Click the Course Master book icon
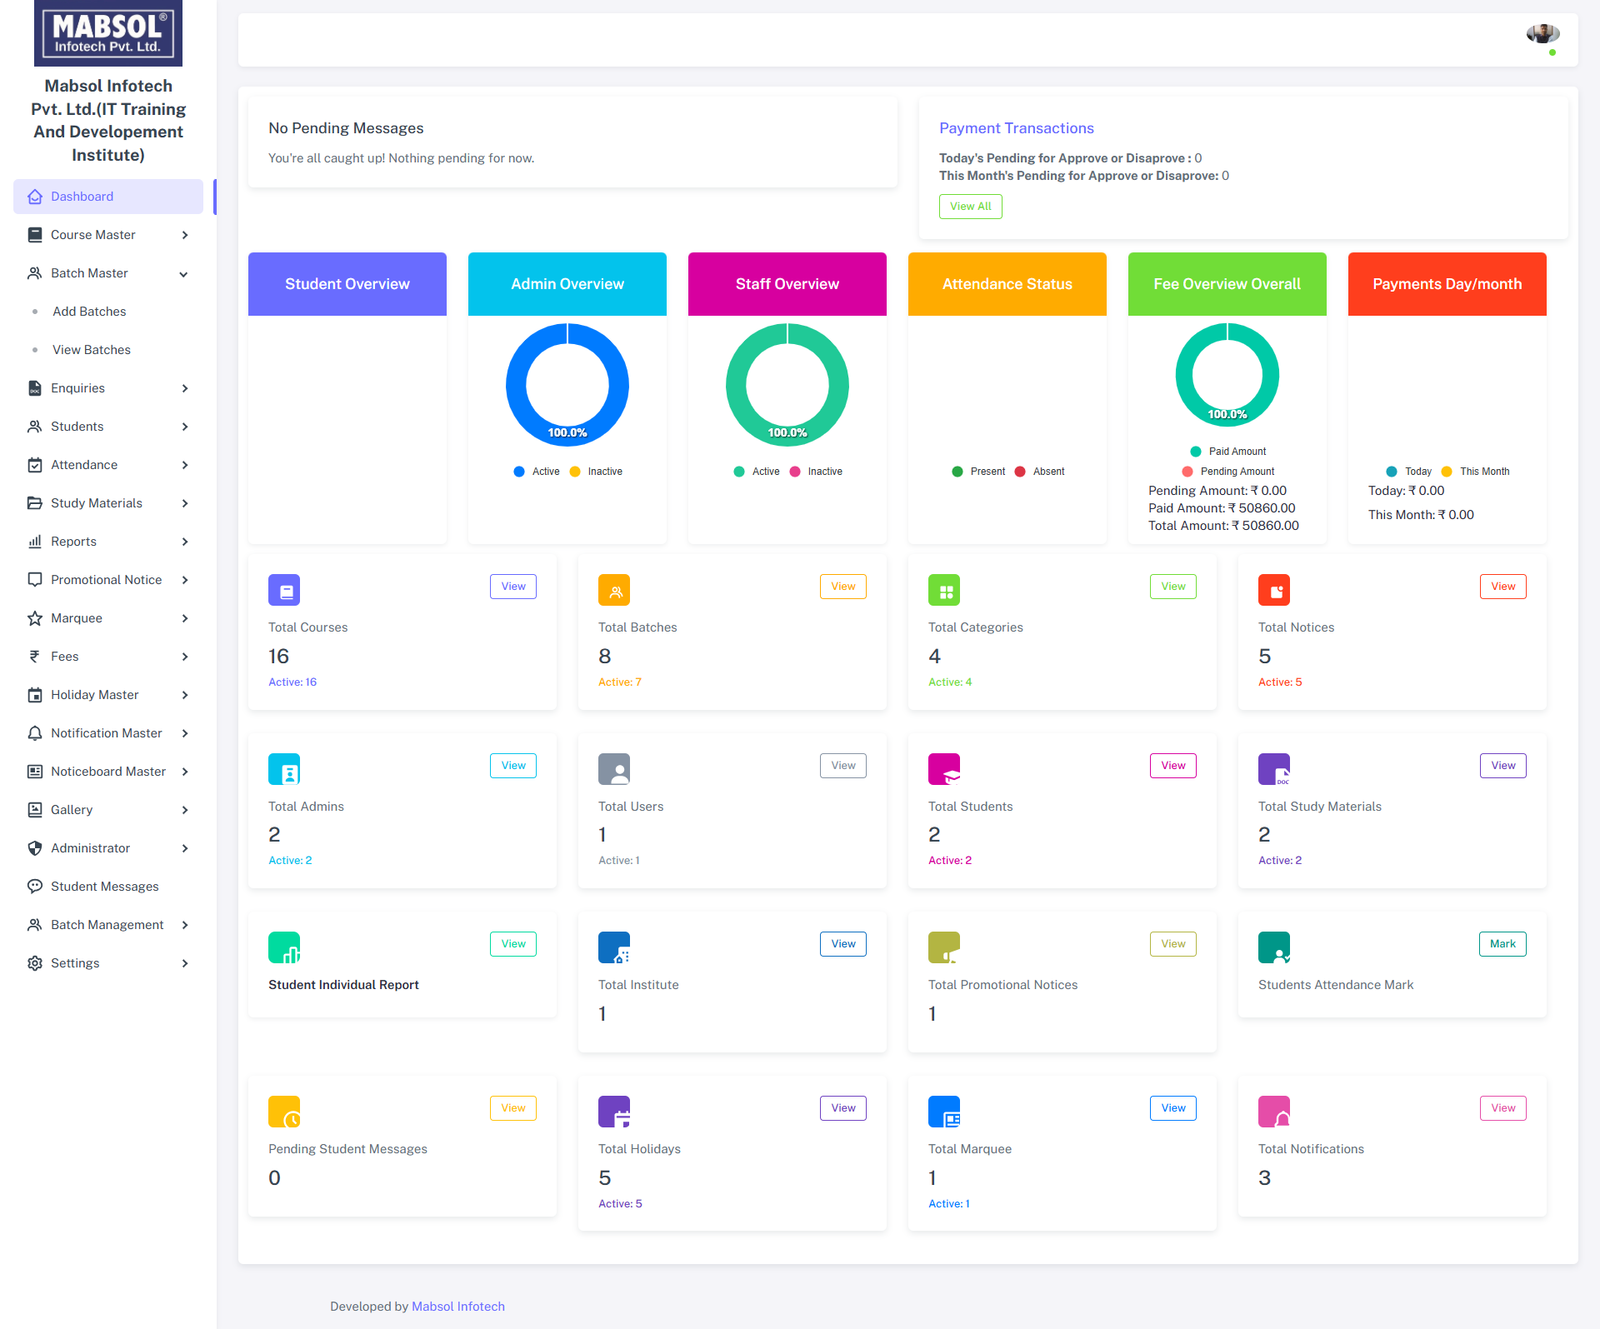This screenshot has width=1600, height=1329. click(33, 234)
